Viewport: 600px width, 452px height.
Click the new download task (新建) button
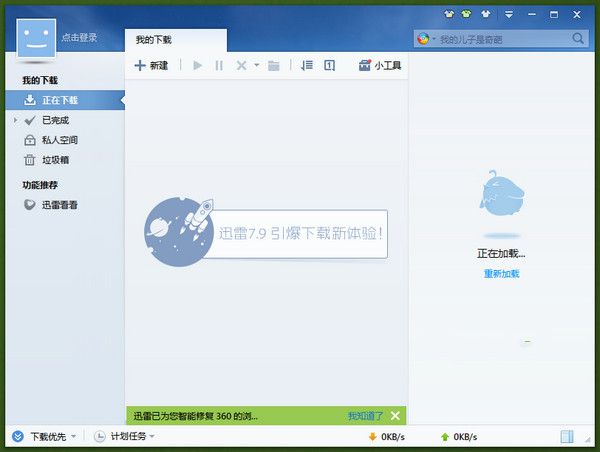(x=151, y=65)
